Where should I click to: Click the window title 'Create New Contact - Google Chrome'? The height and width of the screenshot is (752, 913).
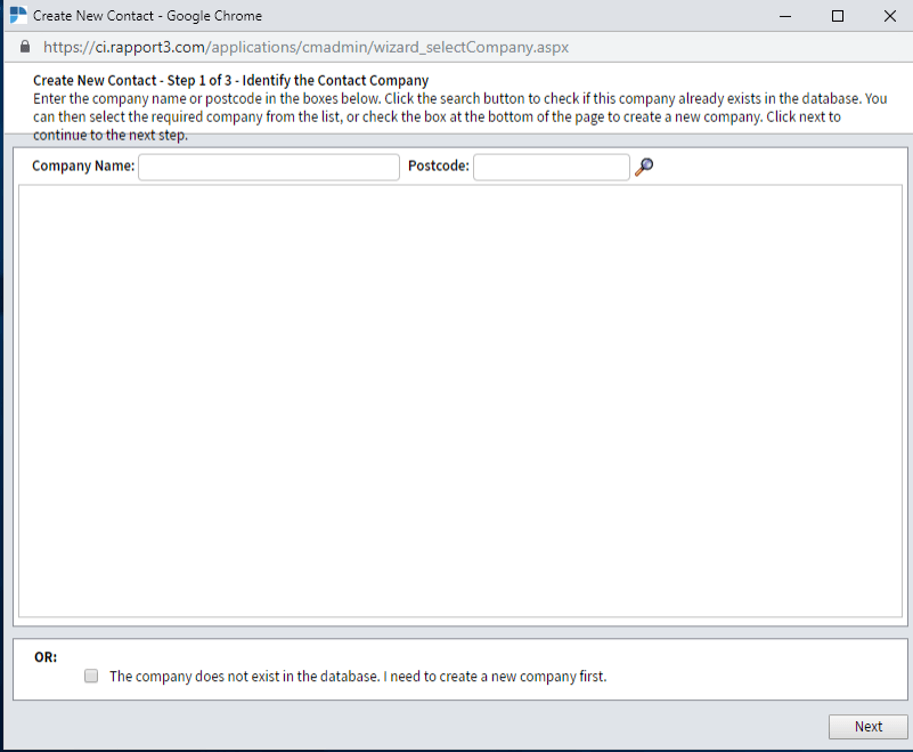point(147,16)
